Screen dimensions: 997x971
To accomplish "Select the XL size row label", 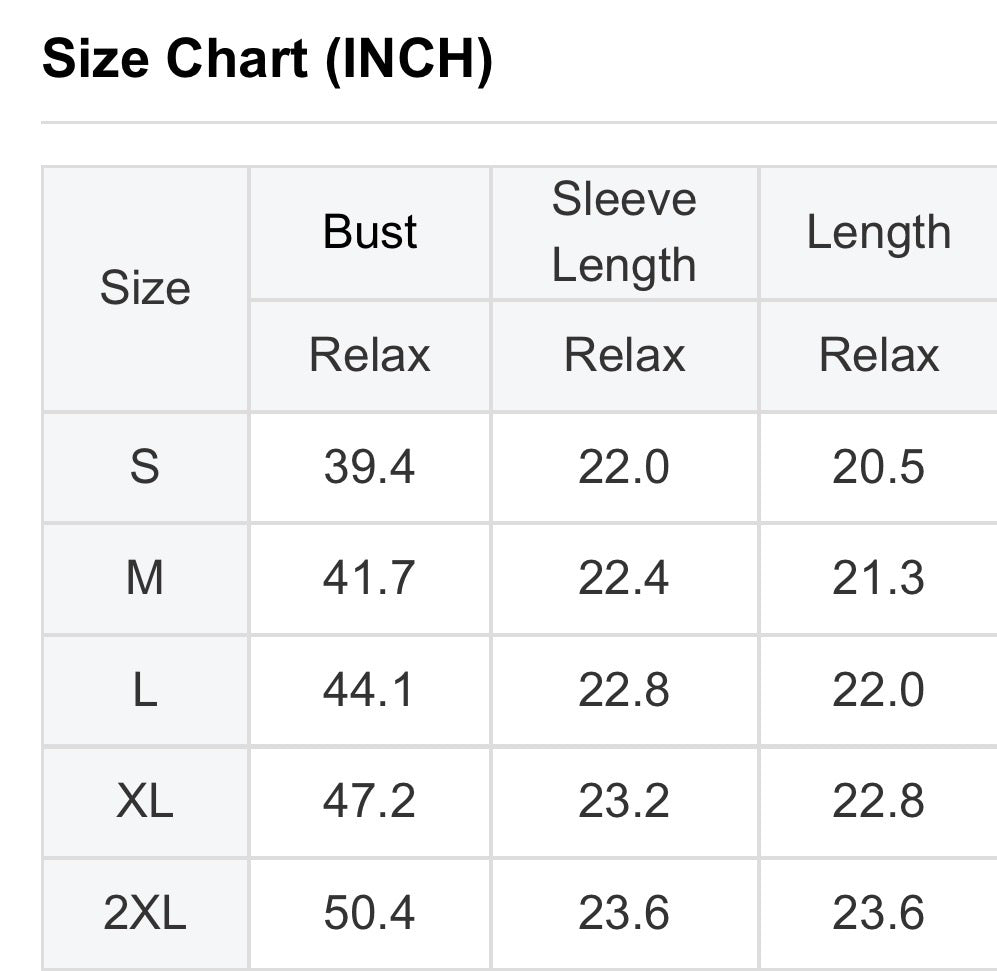I will click(x=145, y=801).
